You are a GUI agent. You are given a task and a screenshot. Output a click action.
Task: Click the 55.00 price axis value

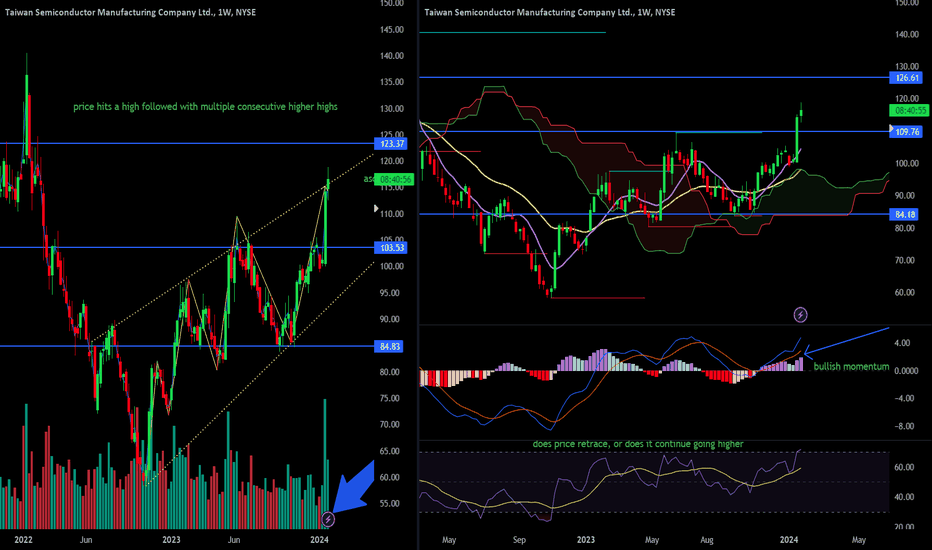coord(390,504)
